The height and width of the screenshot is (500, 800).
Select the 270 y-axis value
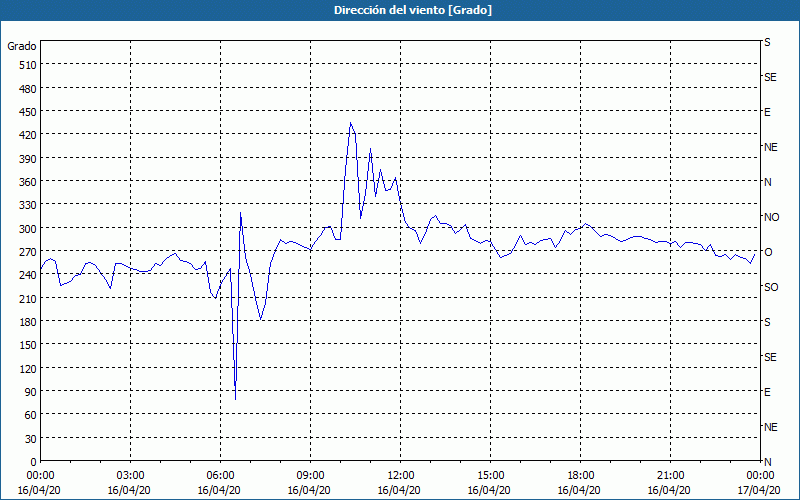coord(29,252)
